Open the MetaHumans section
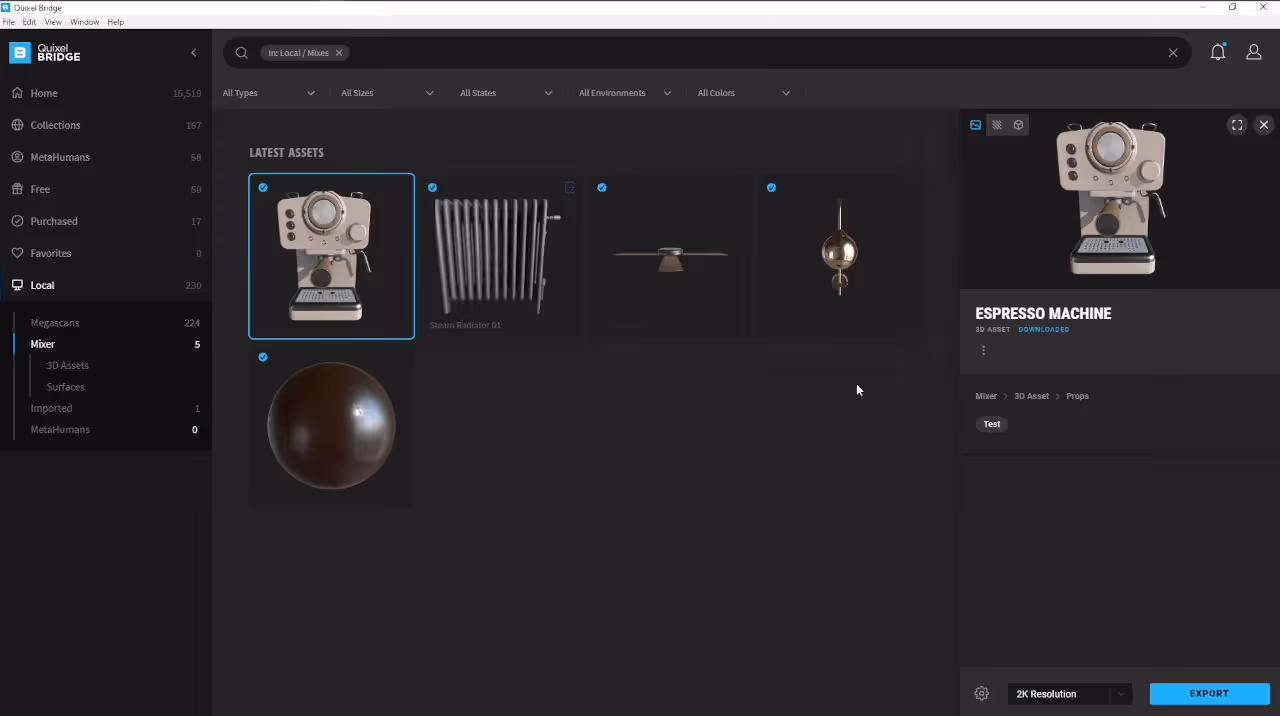This screenshot has width=1280, height=716. click(60, 157)
